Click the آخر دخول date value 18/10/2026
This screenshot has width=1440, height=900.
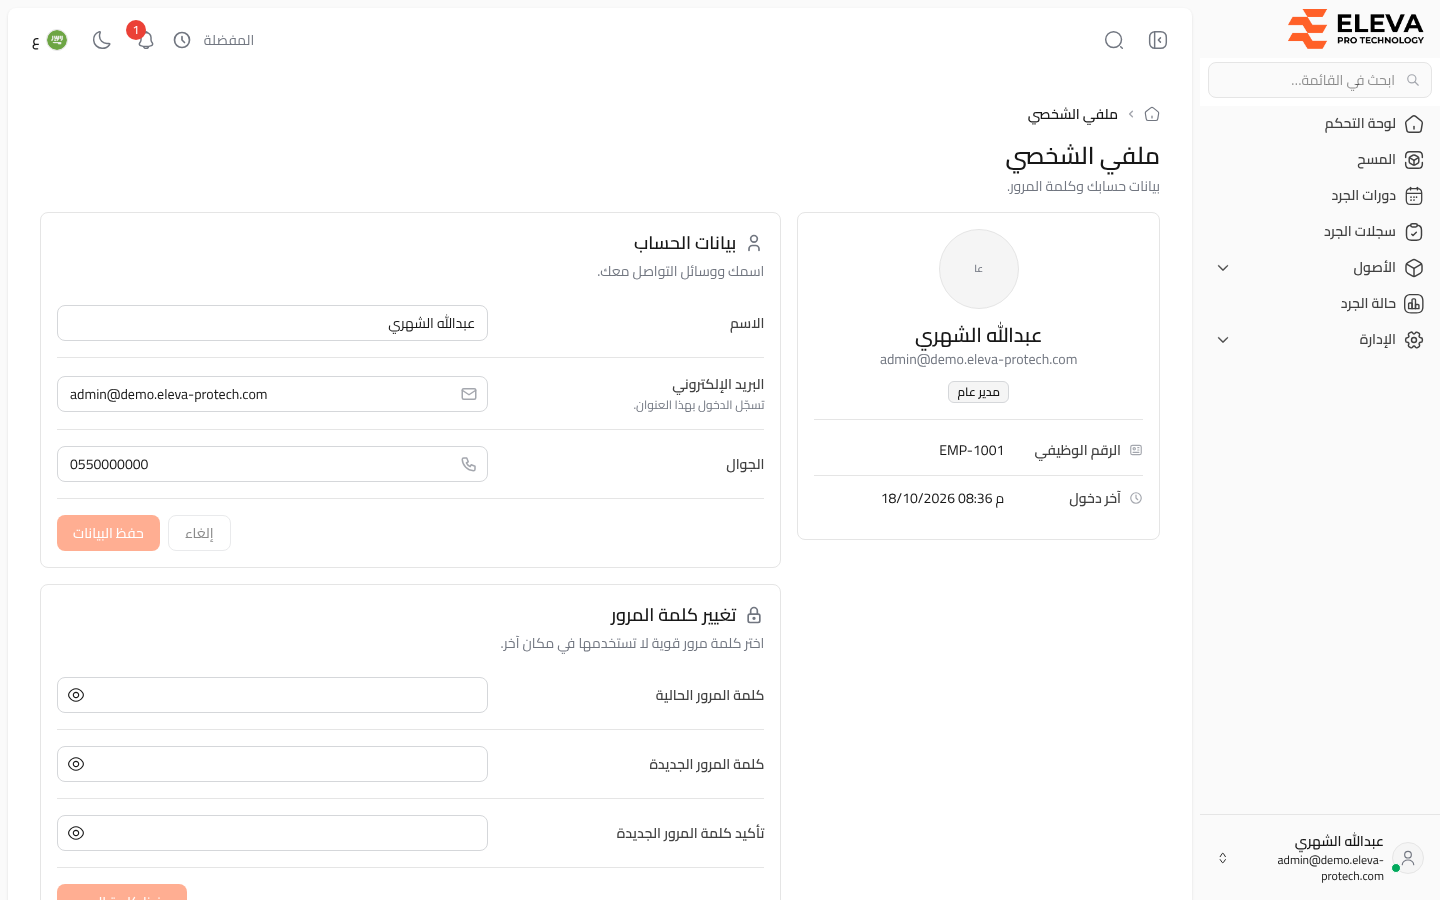[x=942, y=498]
